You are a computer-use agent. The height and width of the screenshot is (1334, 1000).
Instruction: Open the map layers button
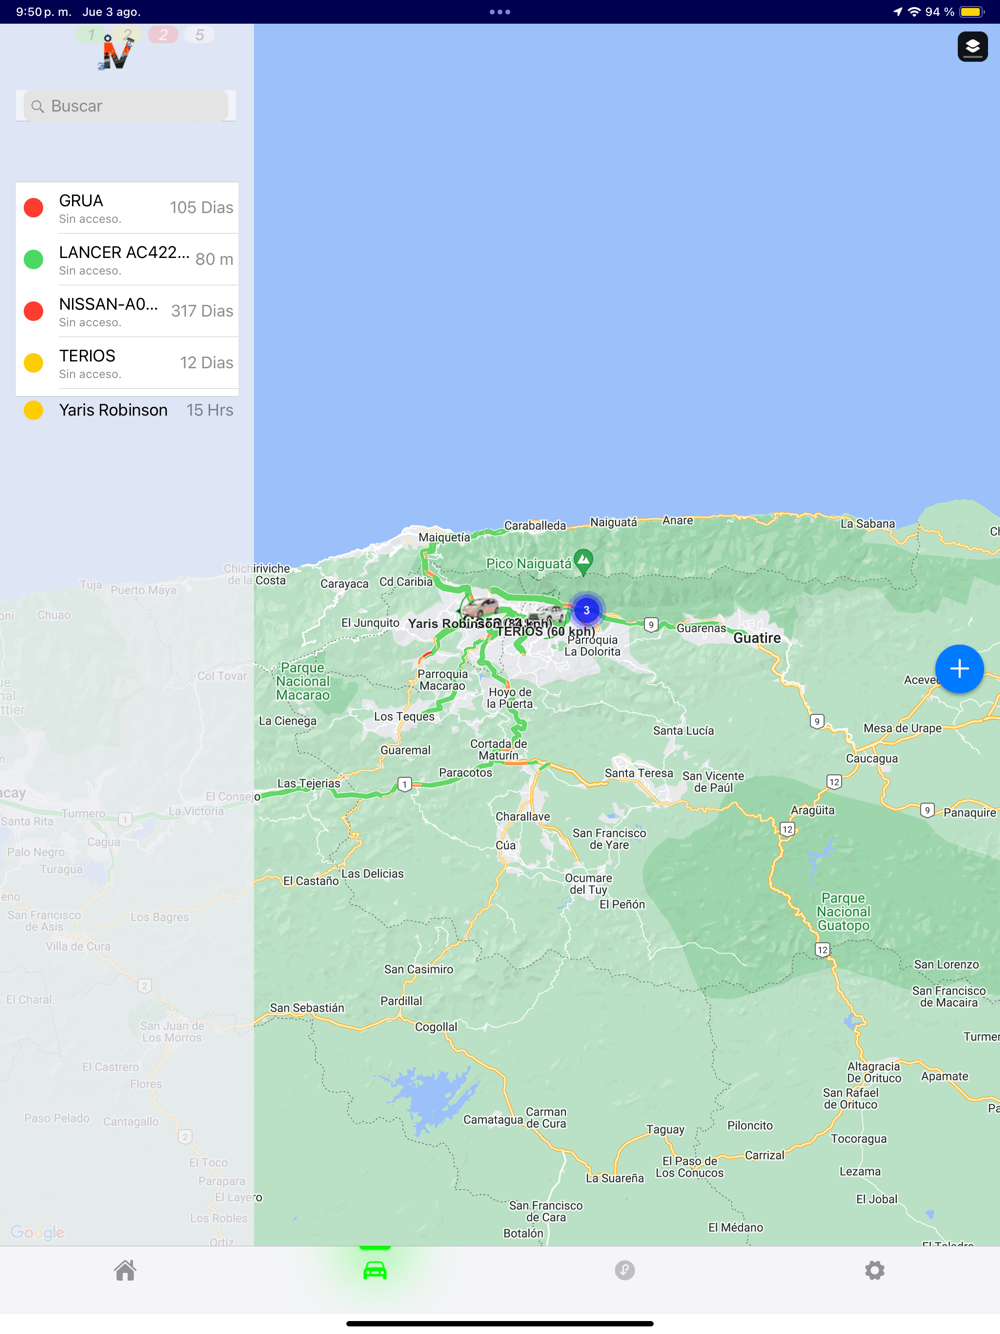point(972,47)
